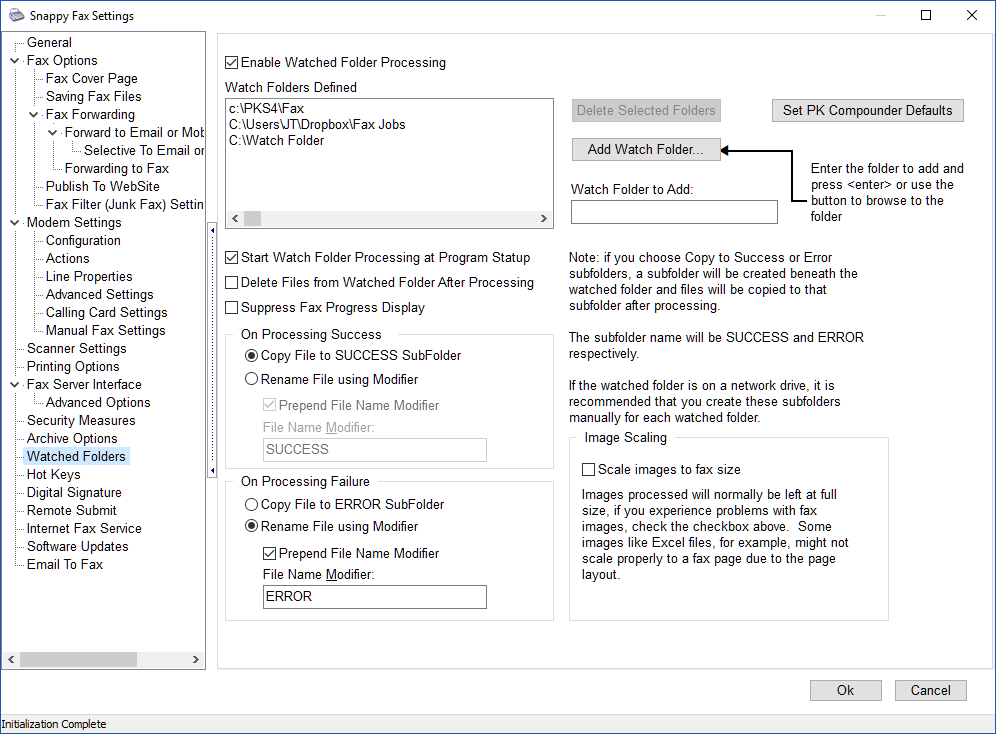The image size is (996, 734).
Task: Choose Copy File to ERROR SubFolder
Action: click(x=252, y=505)
